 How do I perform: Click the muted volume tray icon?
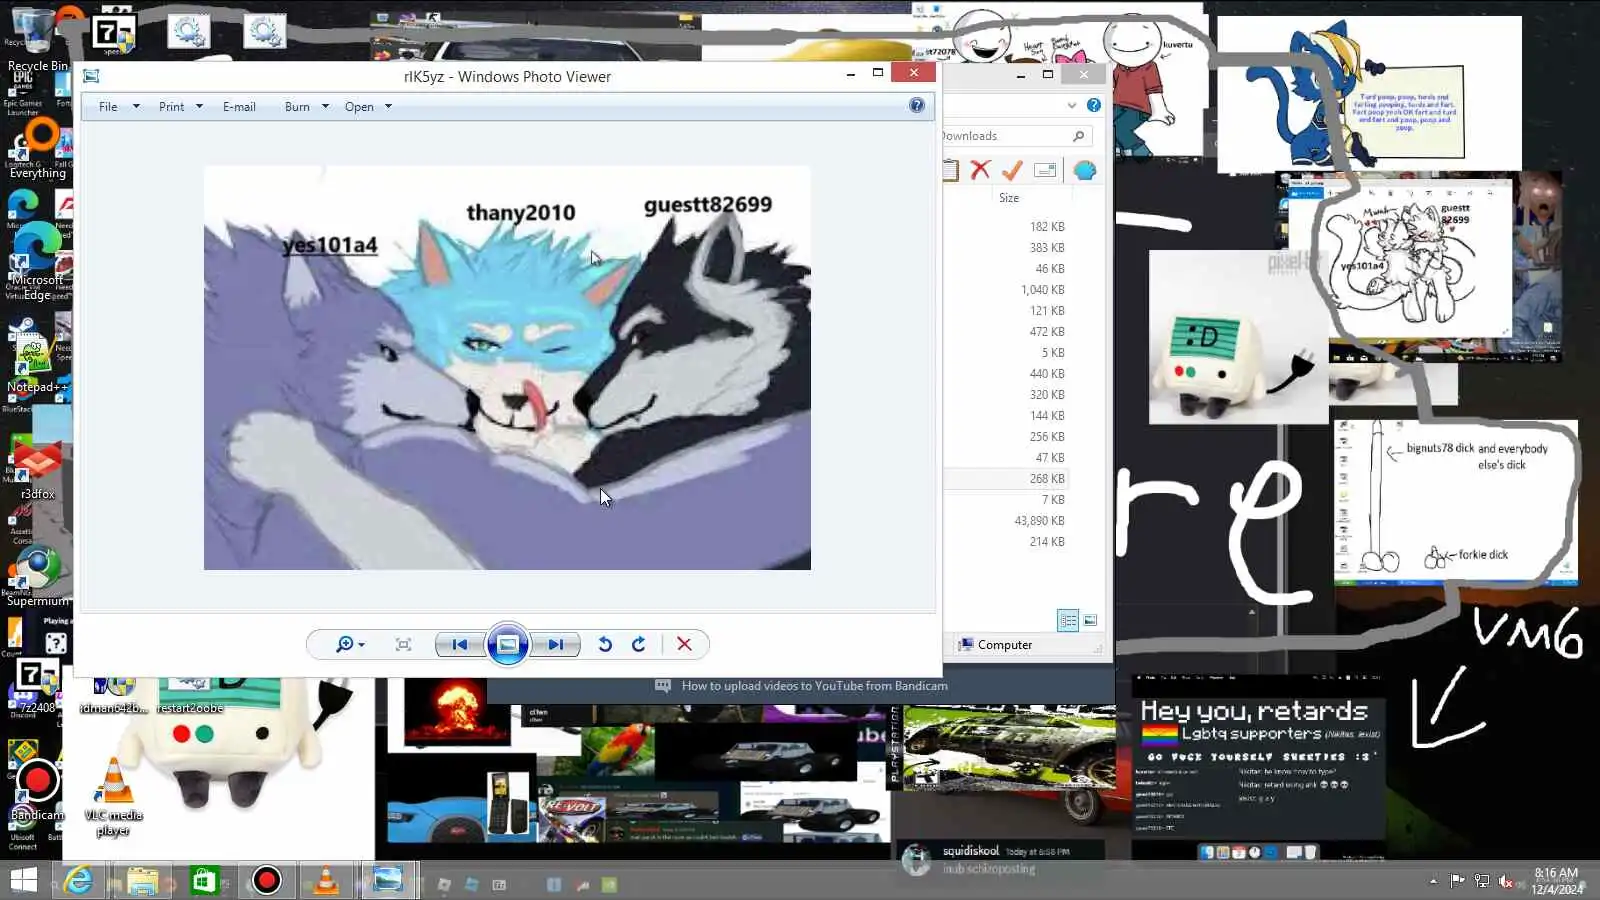pos(1506,881)
